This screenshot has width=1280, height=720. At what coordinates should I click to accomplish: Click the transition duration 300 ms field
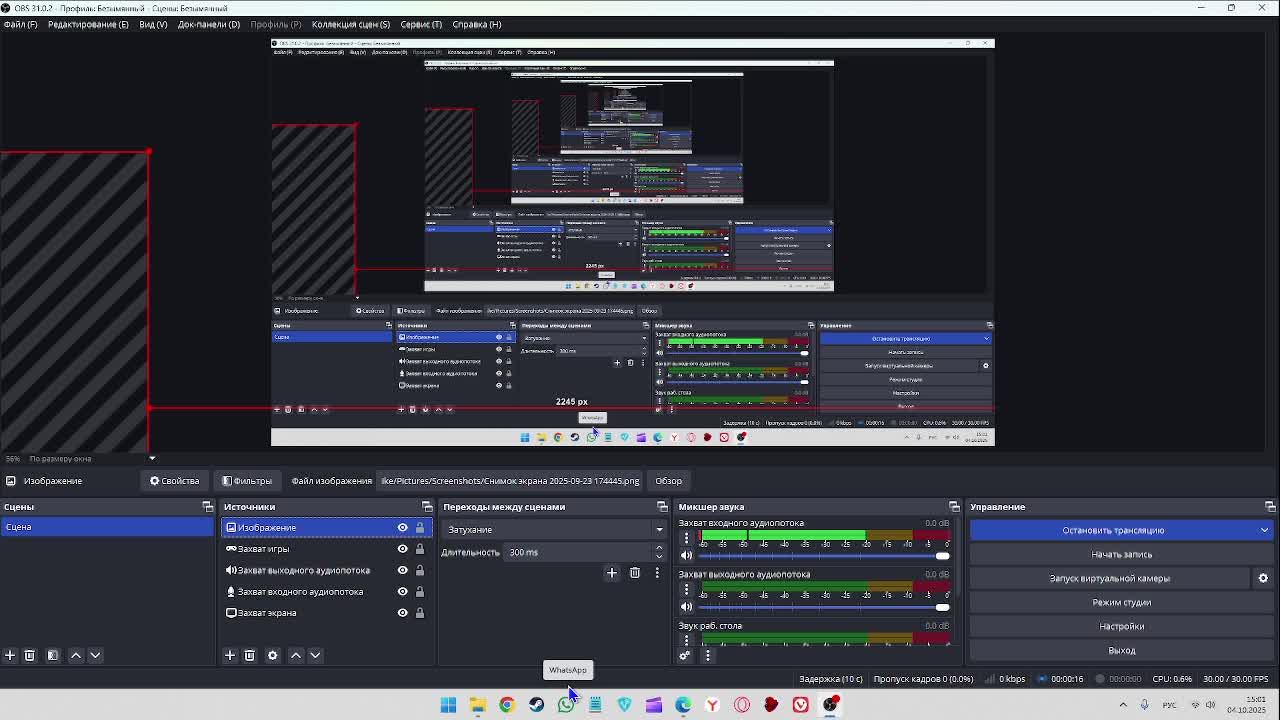(578, 552)
